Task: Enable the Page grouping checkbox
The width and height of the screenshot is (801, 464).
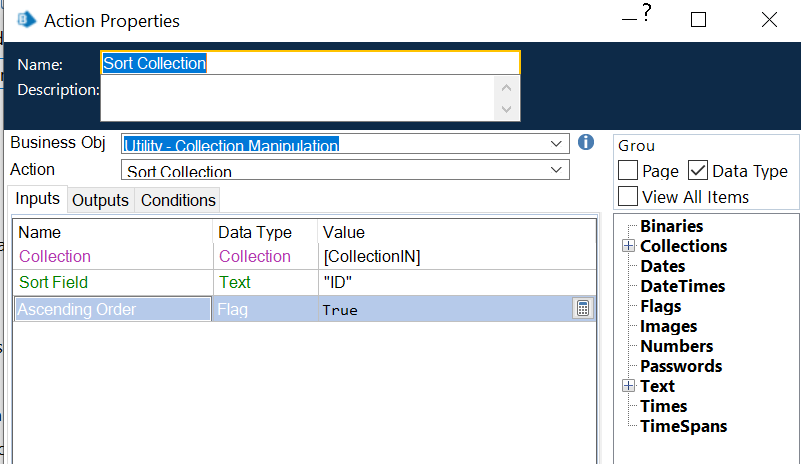Action: (x=628, y=171)
